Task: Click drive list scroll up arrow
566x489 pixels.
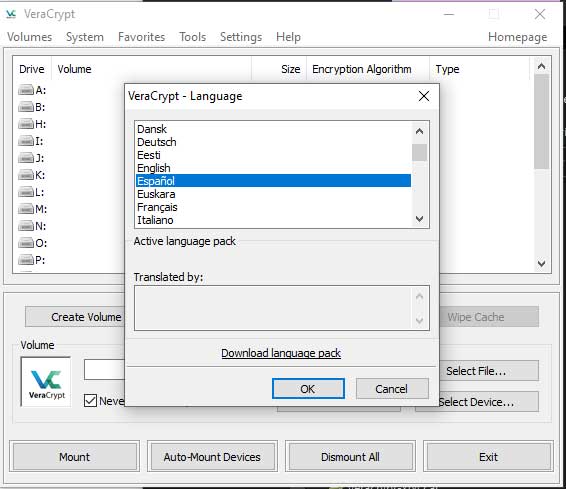Action: click(541, 66)
